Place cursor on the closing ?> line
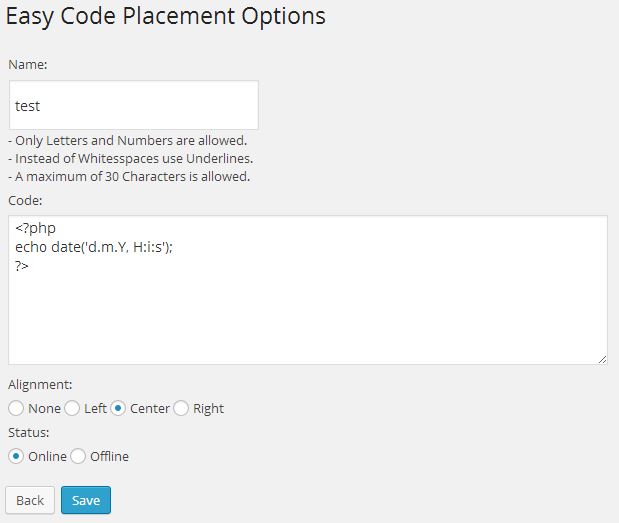Screen dimensions: 619x523 tap(22, 266)
